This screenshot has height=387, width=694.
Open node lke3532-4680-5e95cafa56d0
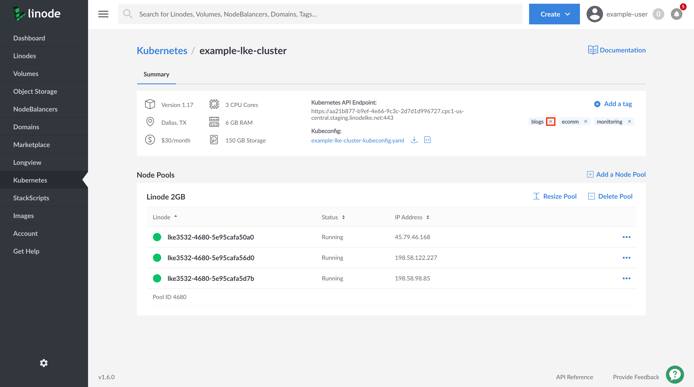pyautogui.click(x=211, y=258)
